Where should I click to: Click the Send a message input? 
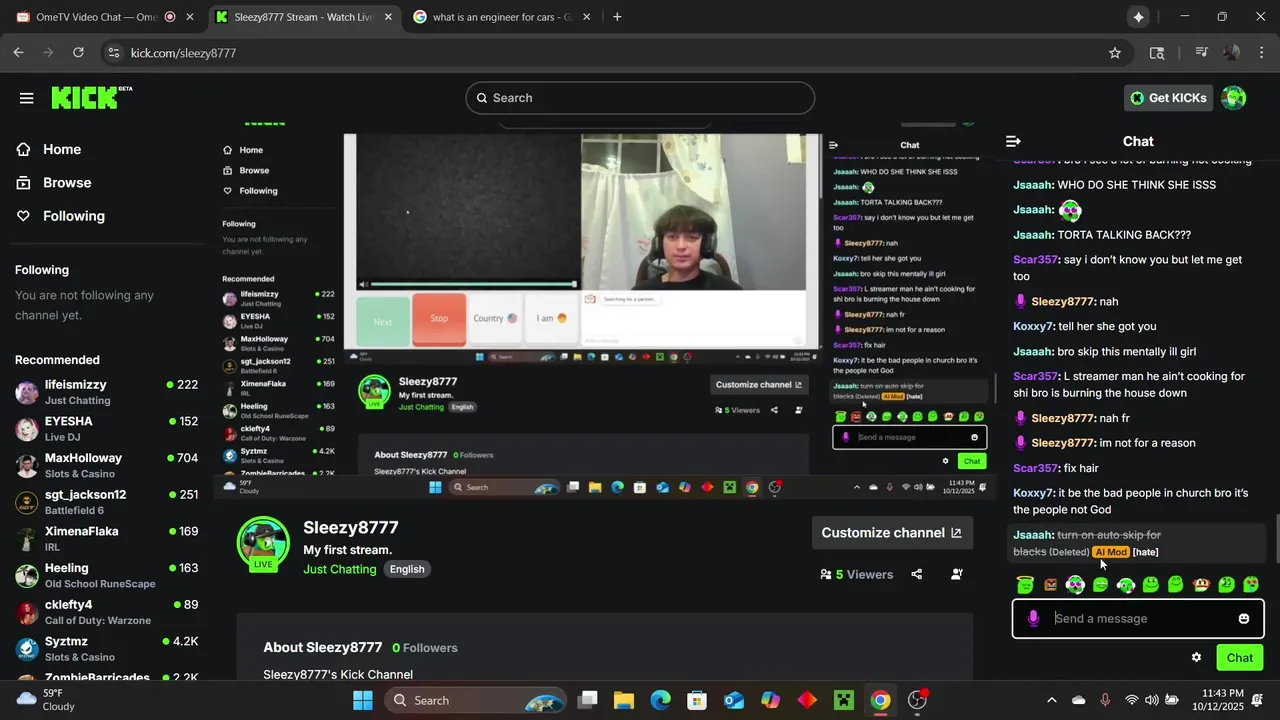pos(1140,619)
